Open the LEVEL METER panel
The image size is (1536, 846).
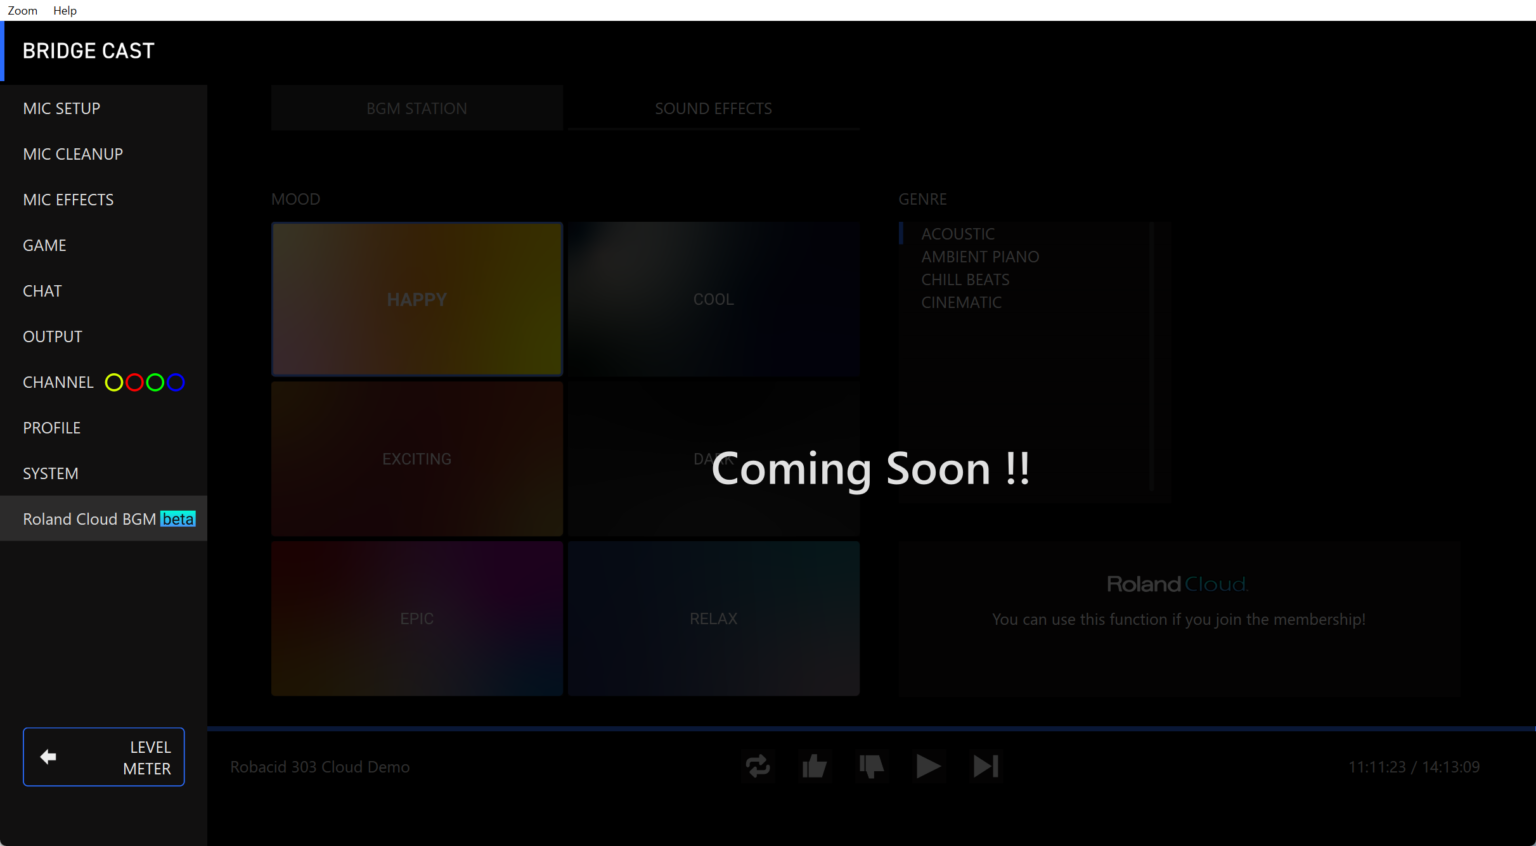pyautogui.click(x=104, y=757)
